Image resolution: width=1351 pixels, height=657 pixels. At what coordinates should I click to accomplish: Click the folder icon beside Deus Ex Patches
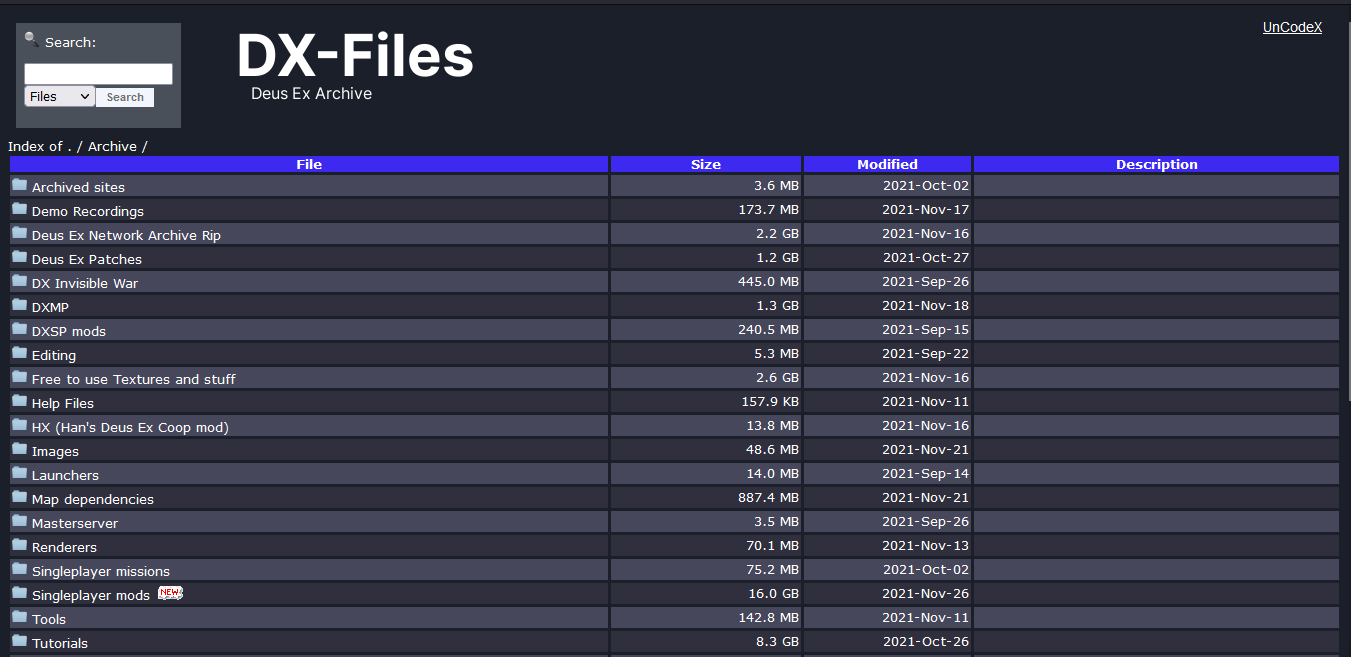20,257
